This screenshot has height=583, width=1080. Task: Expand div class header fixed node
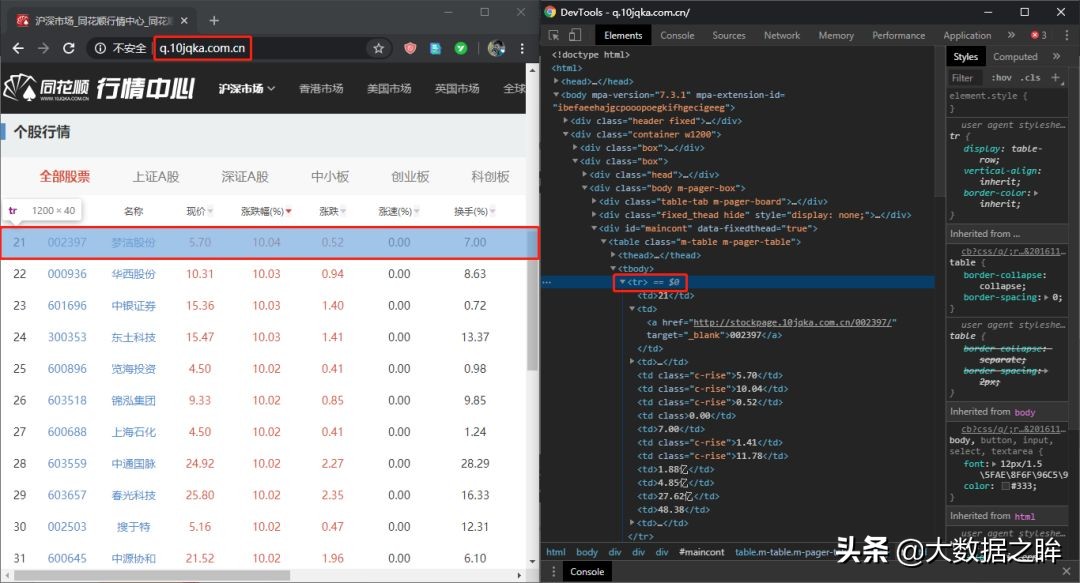pos(565,121)
